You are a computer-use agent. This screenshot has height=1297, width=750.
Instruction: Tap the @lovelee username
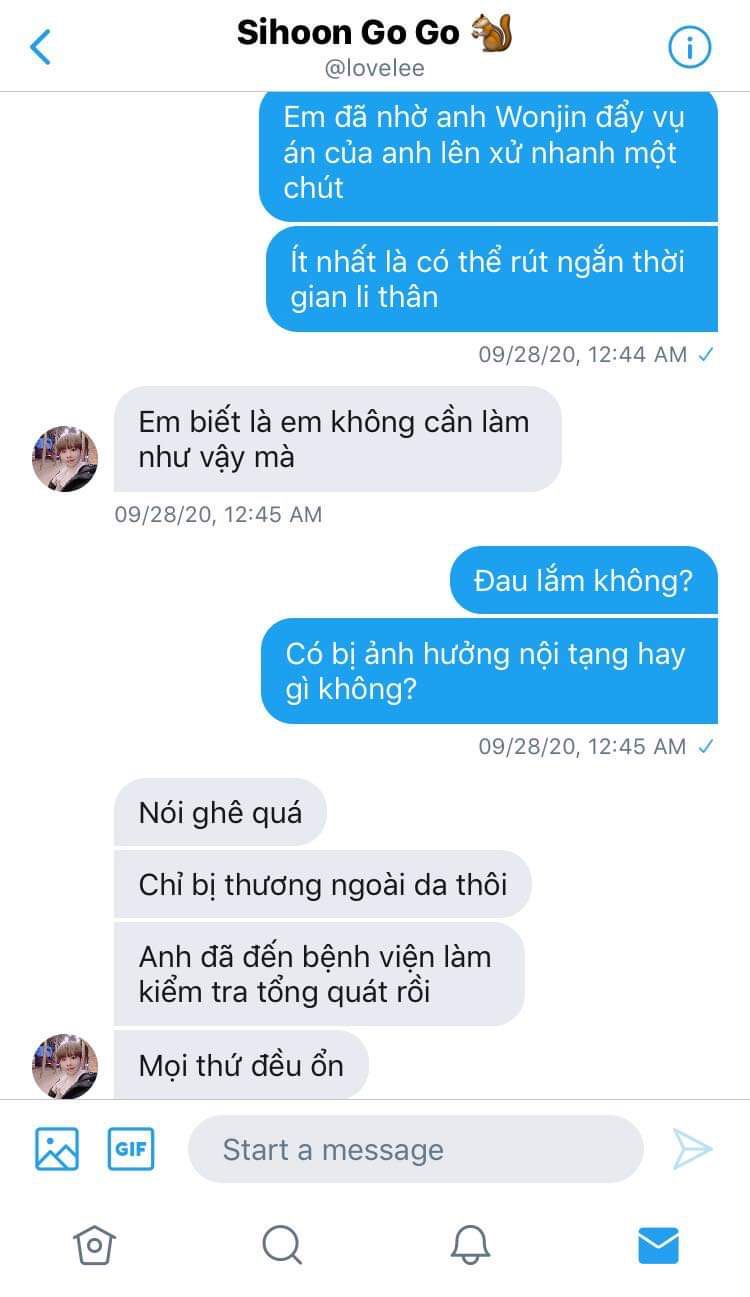point(375,69)
